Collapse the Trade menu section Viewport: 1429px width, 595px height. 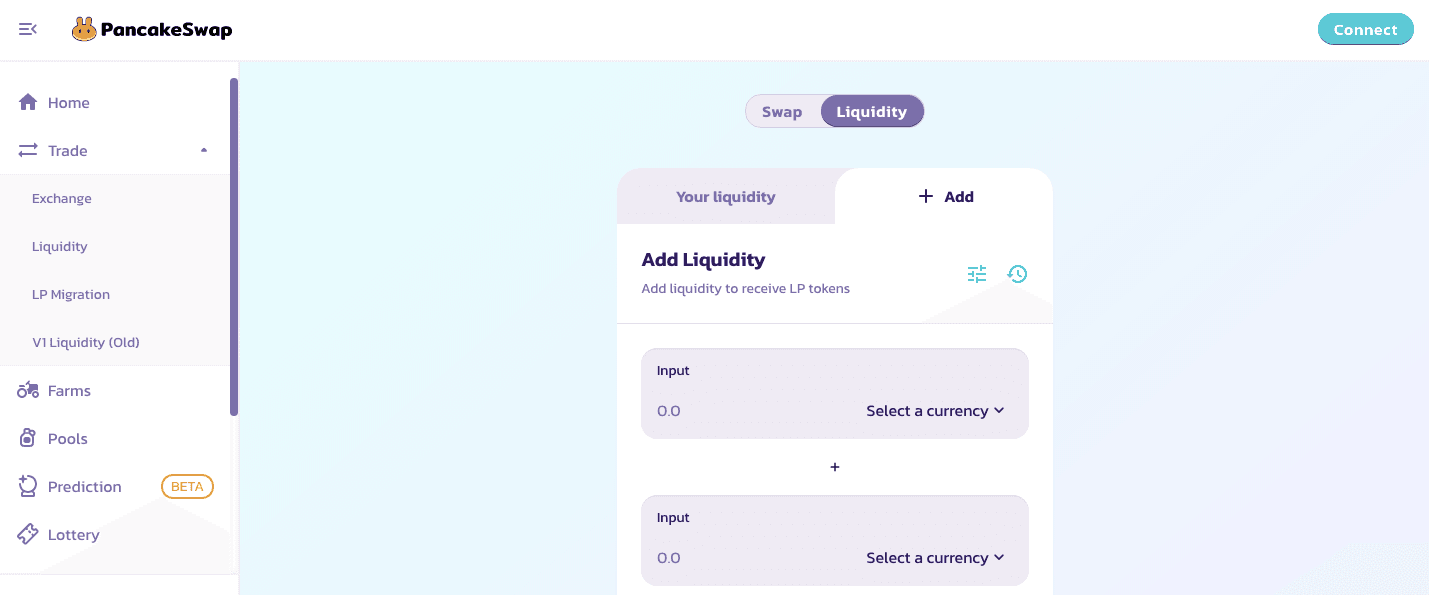point(204,151)
